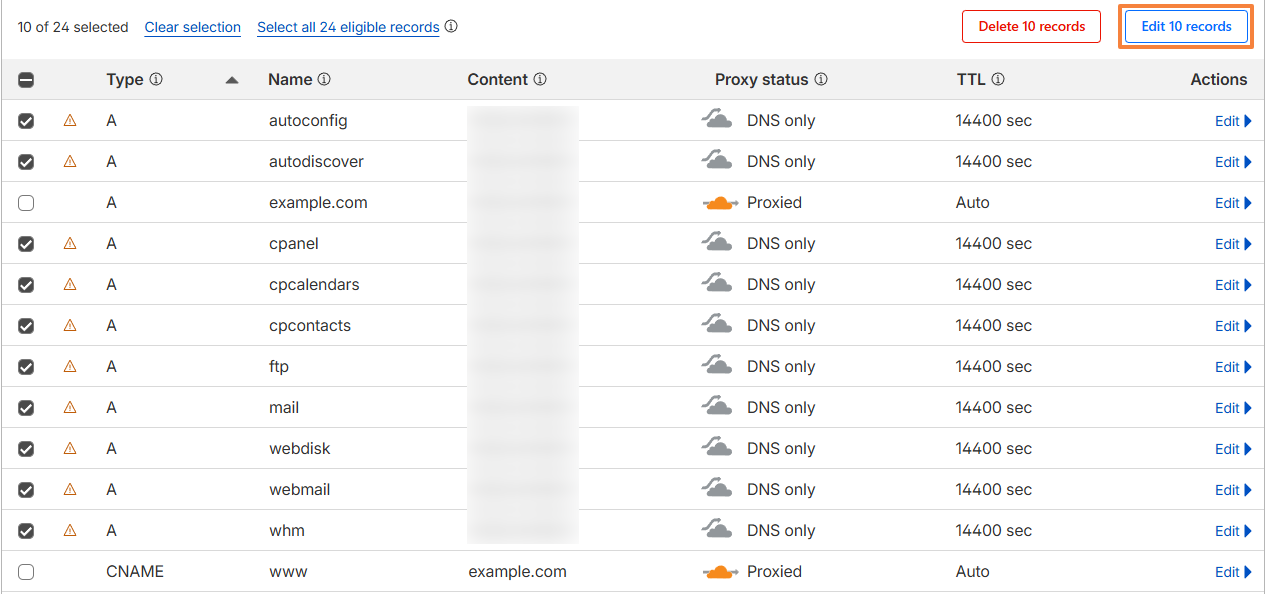Image resolution: width=1268 pixels, height=594 pixels.
Task: Toggle the header select-all checkbox
Action: (x=26, y=80)
